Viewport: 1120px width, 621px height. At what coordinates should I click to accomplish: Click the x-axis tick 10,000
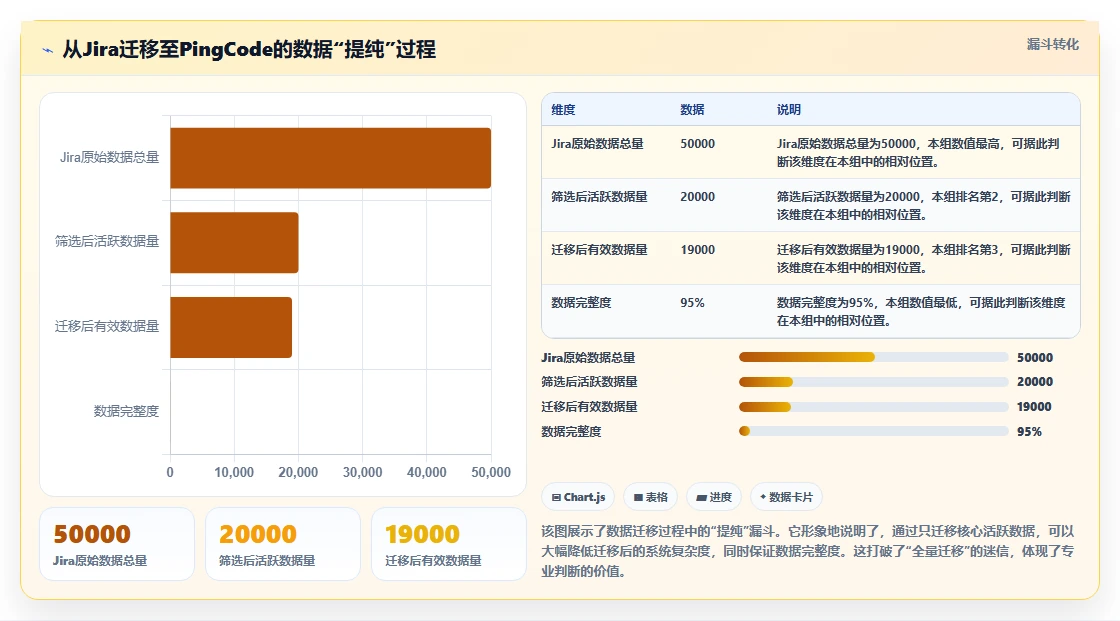coord(234,472)
